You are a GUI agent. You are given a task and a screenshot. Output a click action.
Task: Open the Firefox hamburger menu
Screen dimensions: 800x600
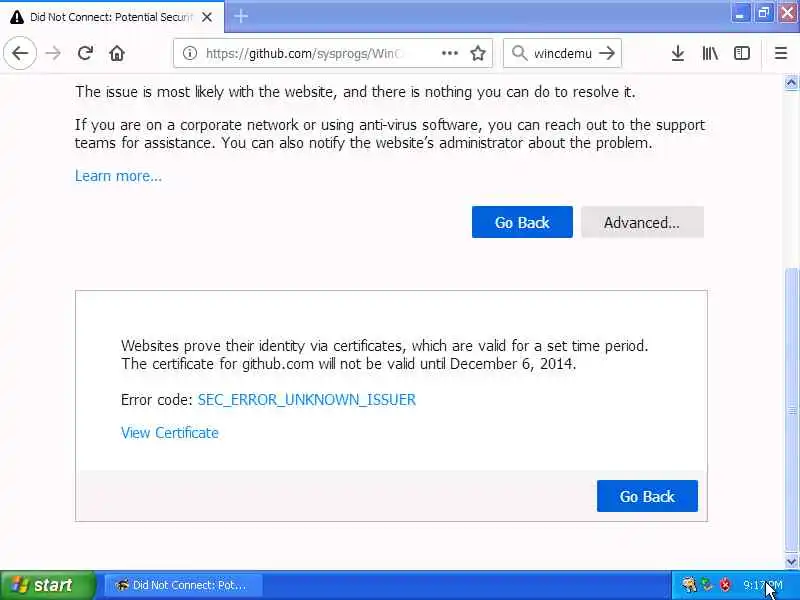click(781, 53)
